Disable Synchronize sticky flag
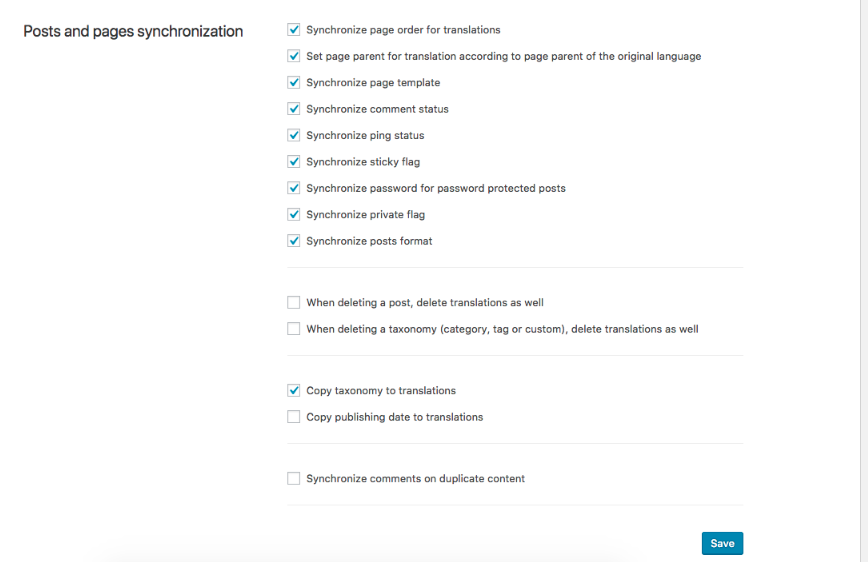 coord(294,162)
